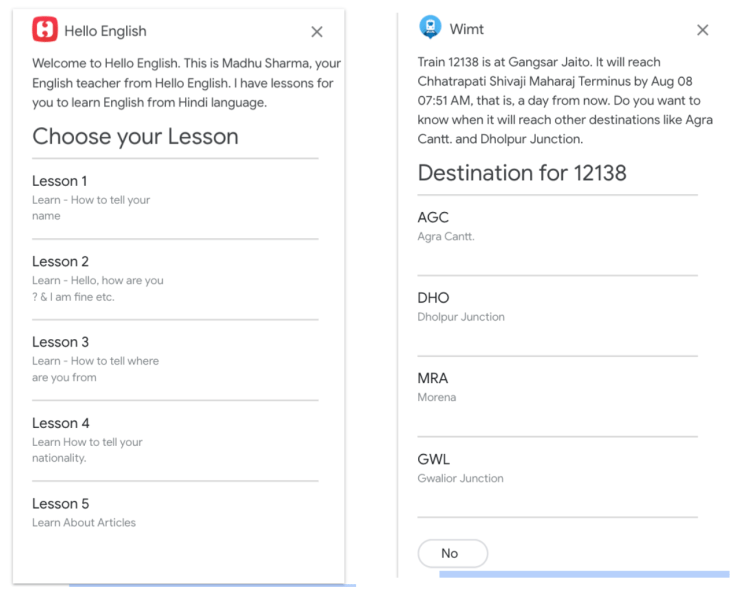The height and width of the screenshot is (595, 740).
Task: Click the Choose your Lesson heading
Action: (135, 136)
